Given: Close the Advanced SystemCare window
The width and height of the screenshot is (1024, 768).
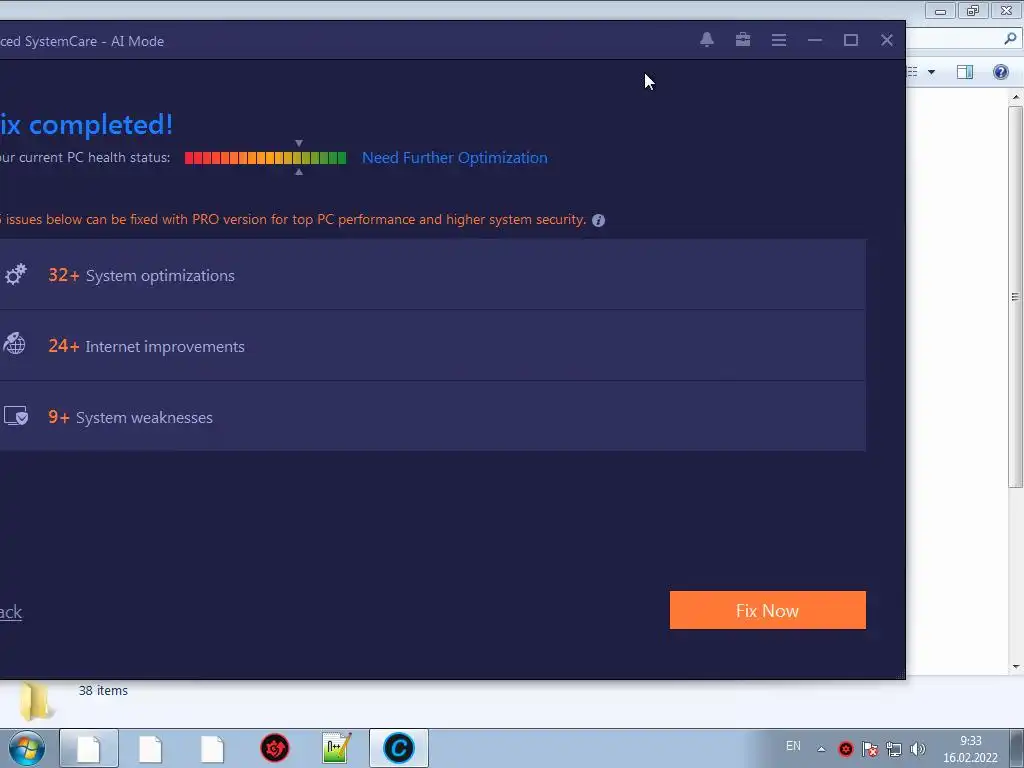Looking at the screenshot, I should pos(886,40).
